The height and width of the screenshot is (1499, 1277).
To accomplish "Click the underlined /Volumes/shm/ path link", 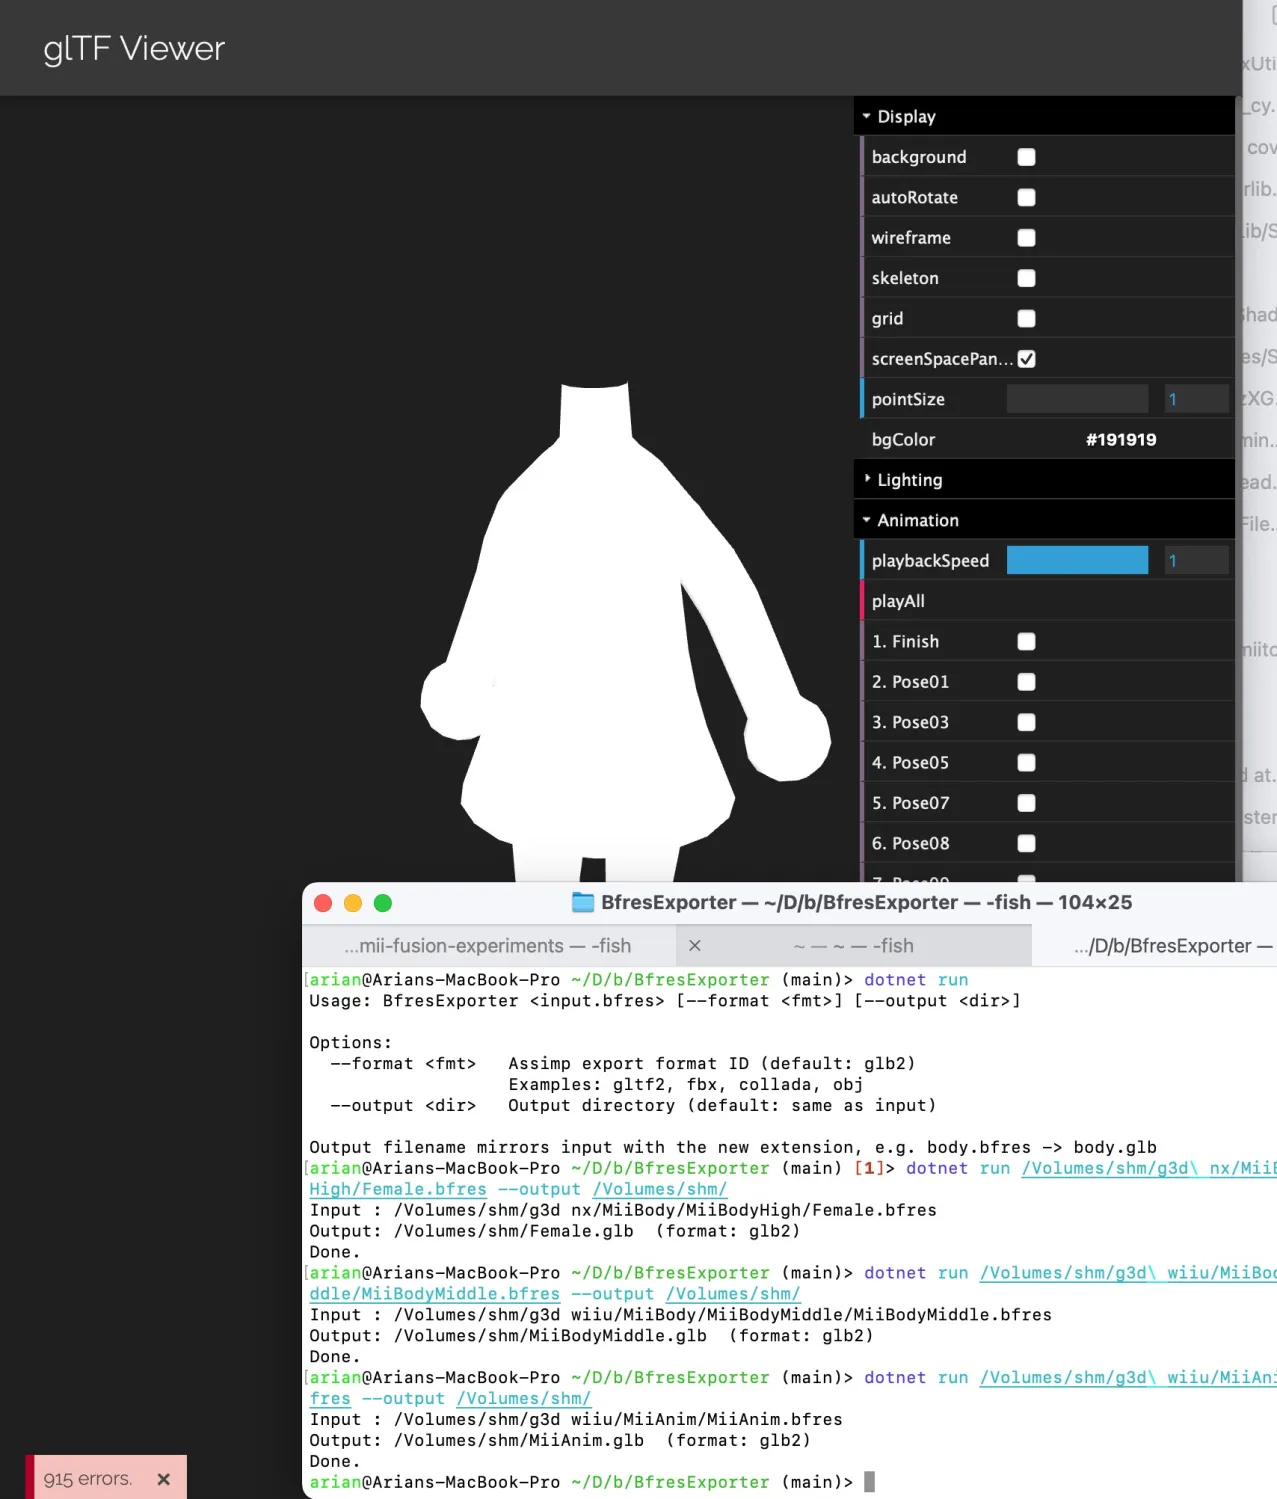I will click(659, 1189).
